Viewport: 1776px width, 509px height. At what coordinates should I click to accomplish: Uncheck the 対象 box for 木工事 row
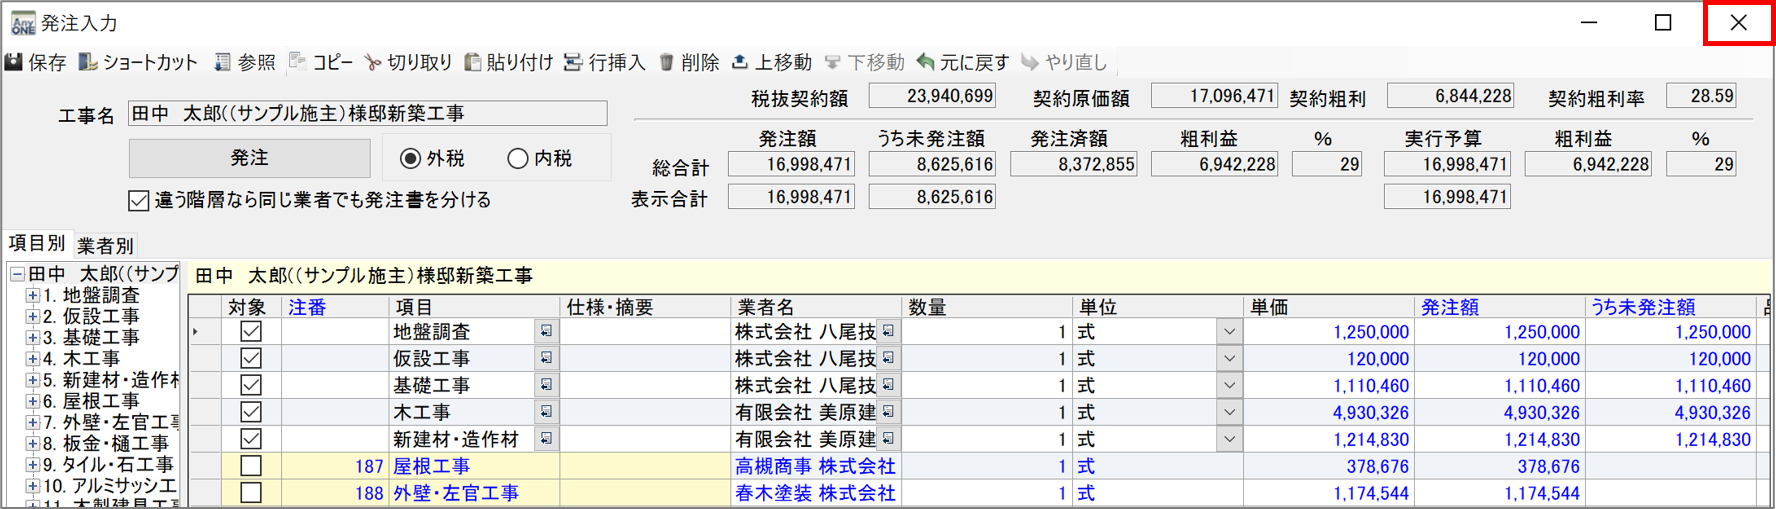(x=251, y=412)
